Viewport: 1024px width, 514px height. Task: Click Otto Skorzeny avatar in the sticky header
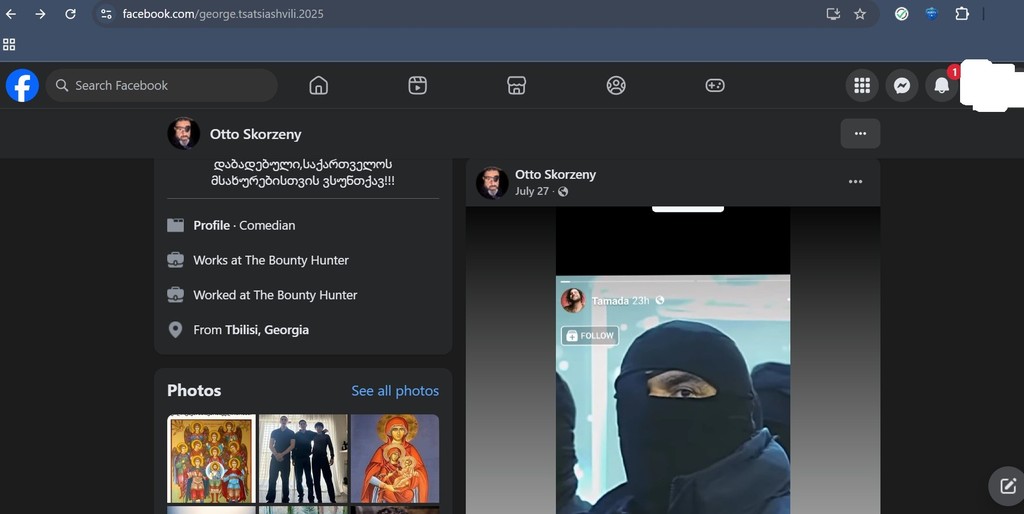184,133
